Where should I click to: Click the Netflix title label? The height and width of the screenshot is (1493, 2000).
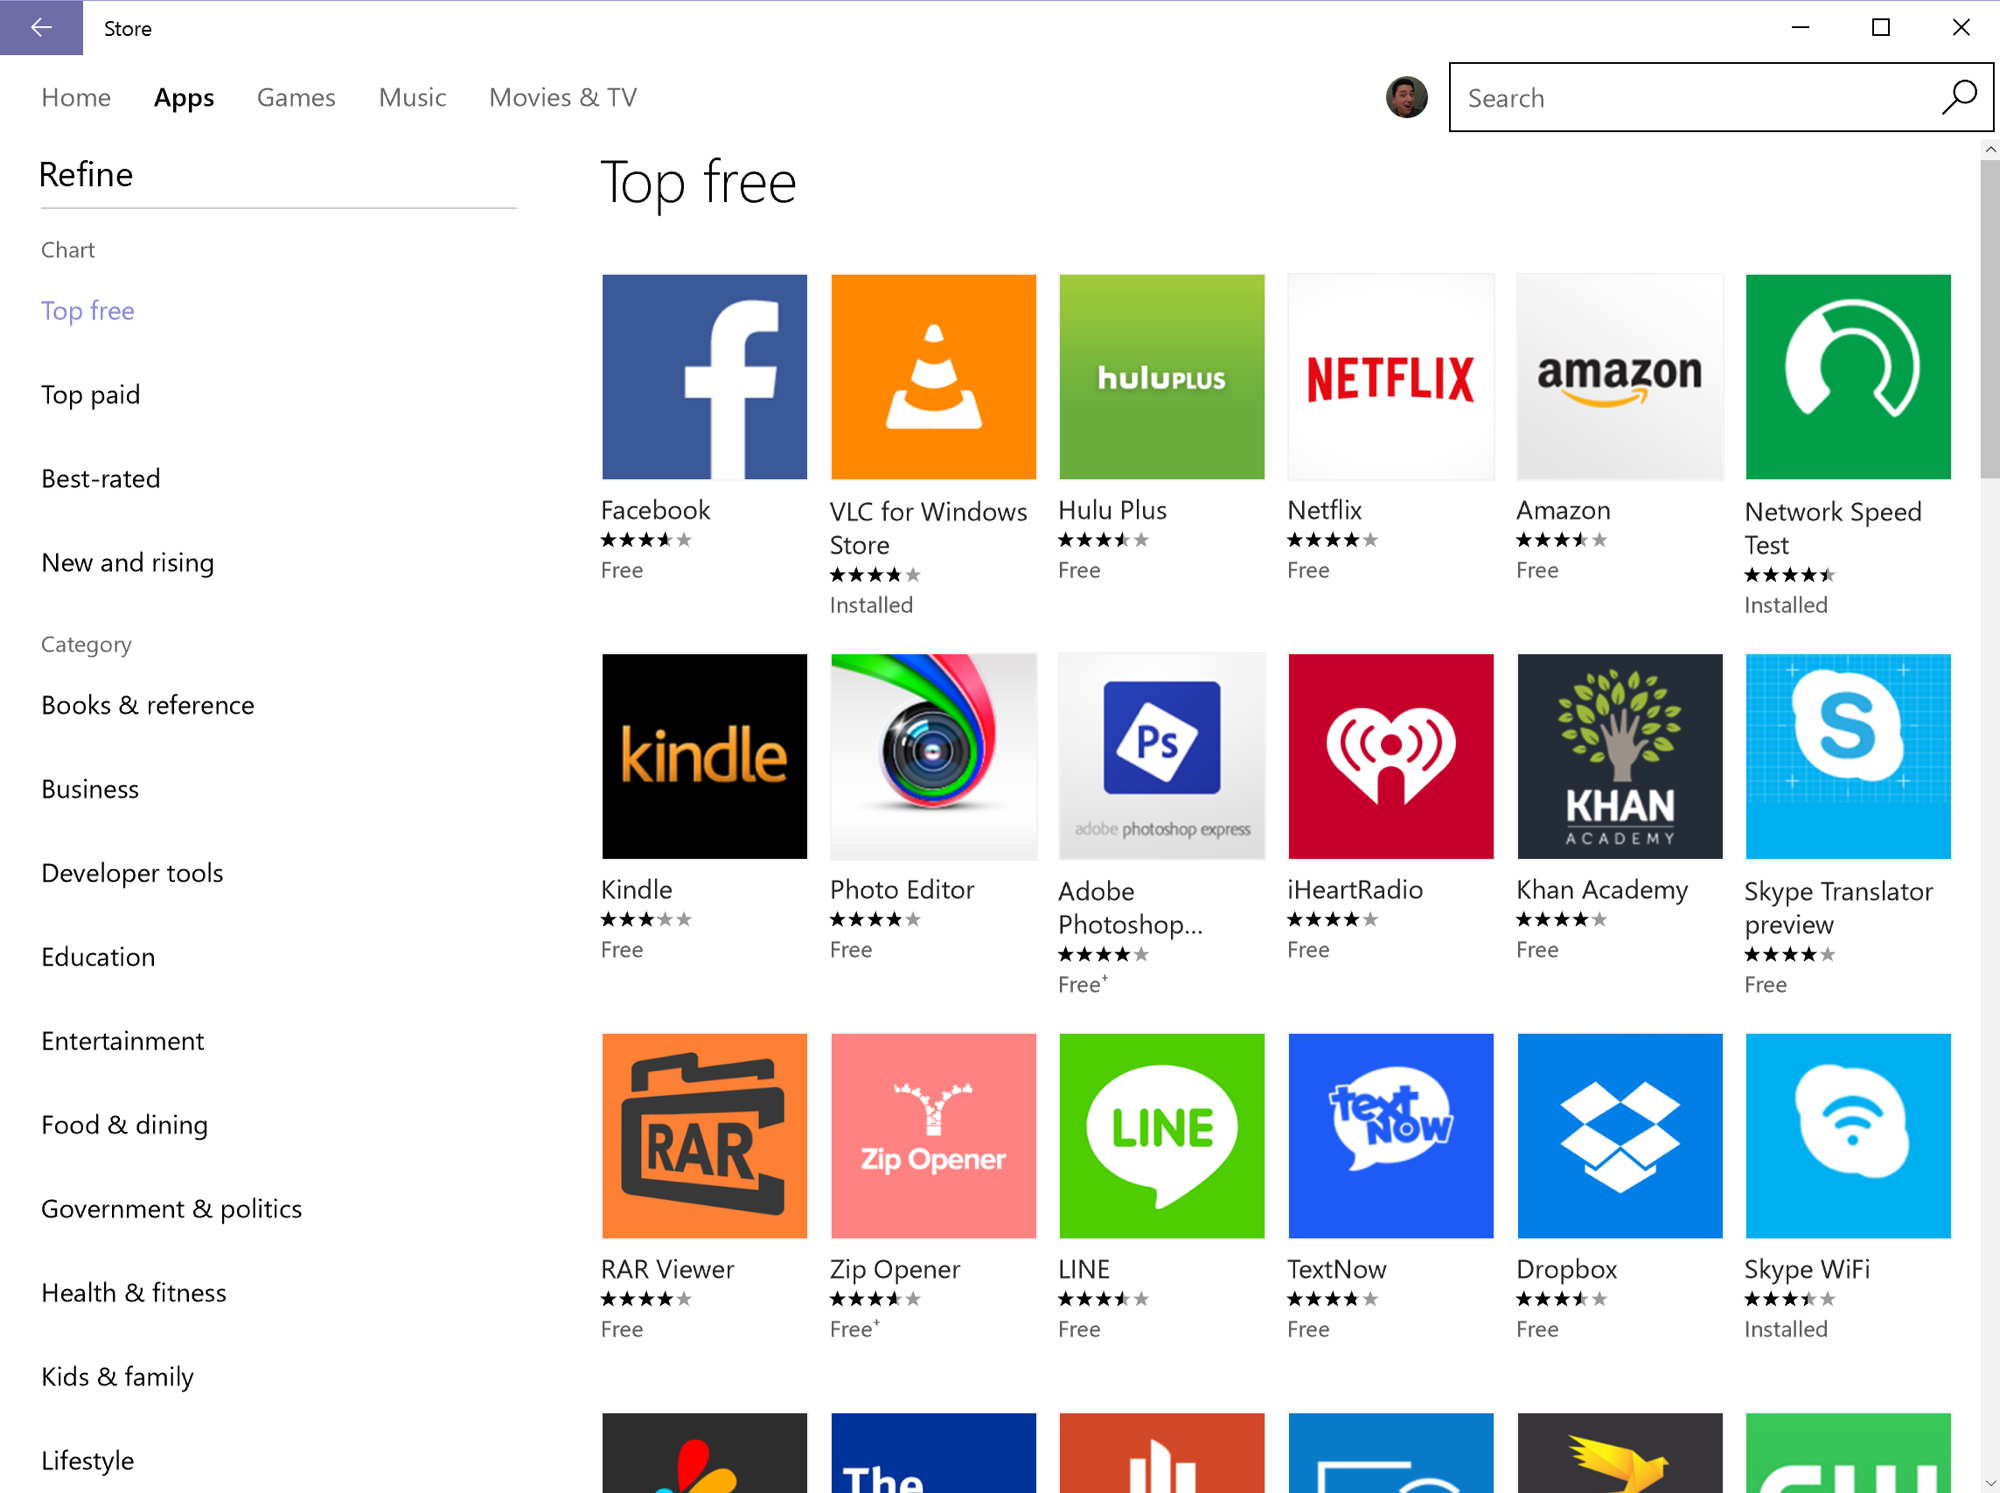tap(1325, 510)
